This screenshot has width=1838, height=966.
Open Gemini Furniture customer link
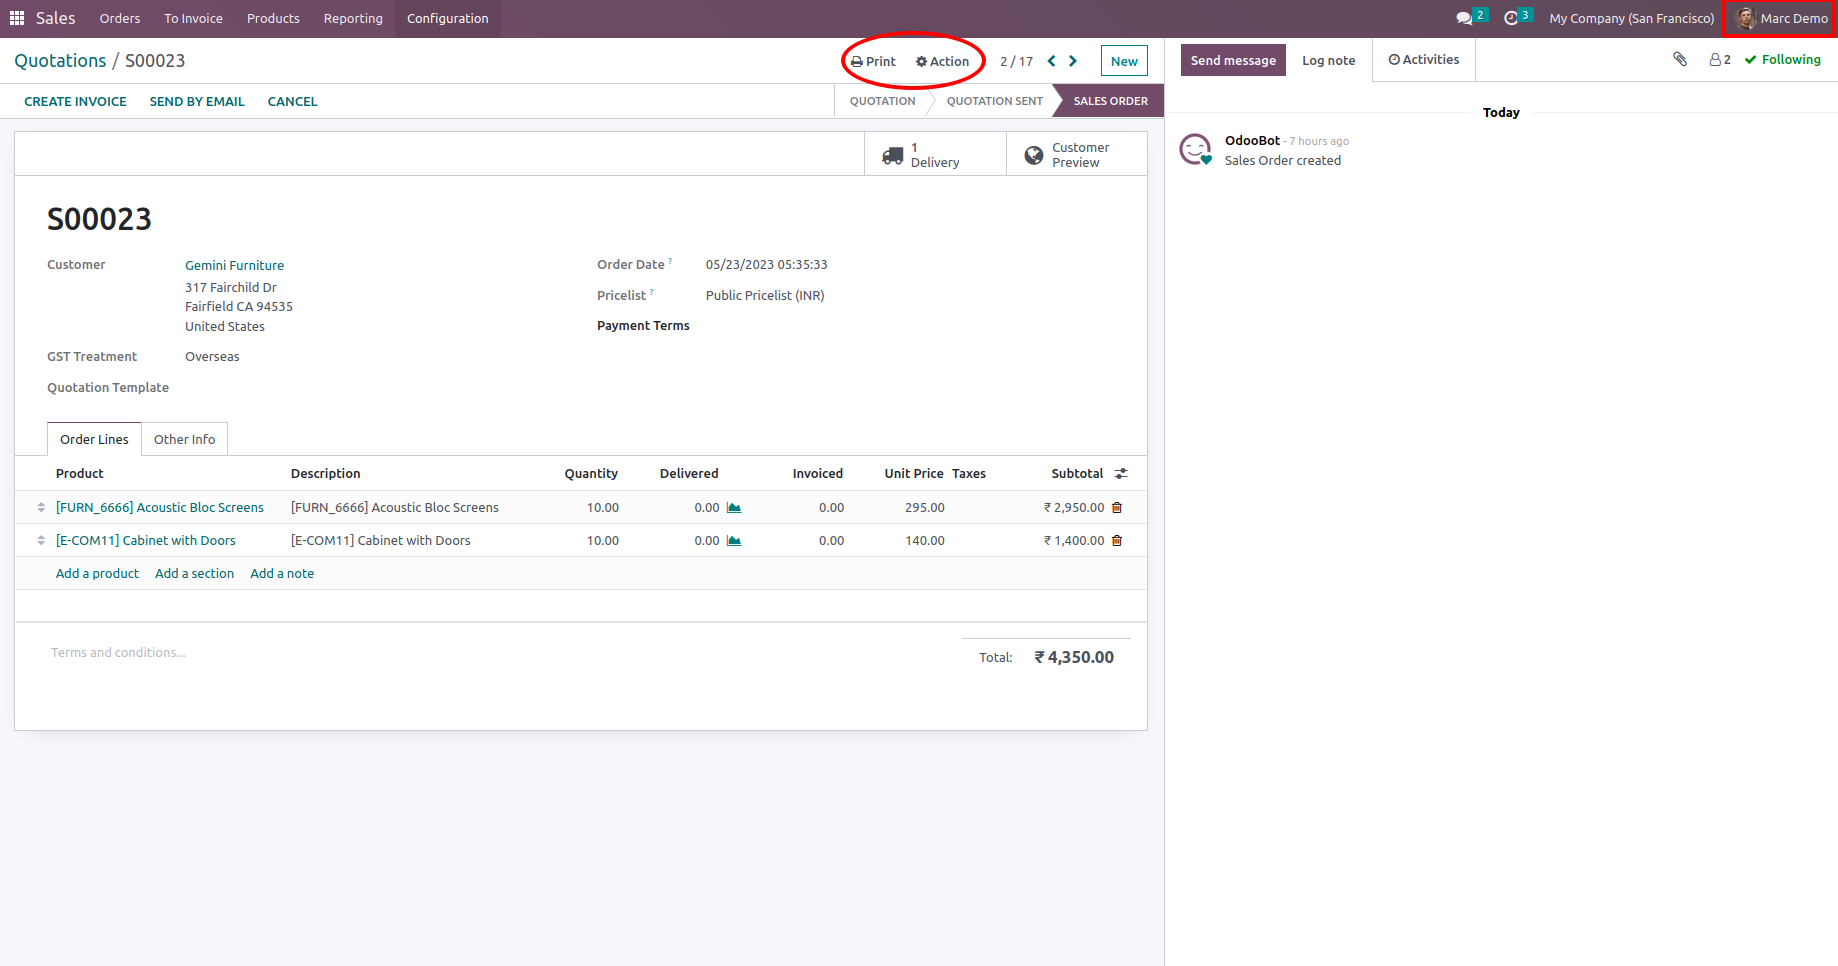click(234, 265)
